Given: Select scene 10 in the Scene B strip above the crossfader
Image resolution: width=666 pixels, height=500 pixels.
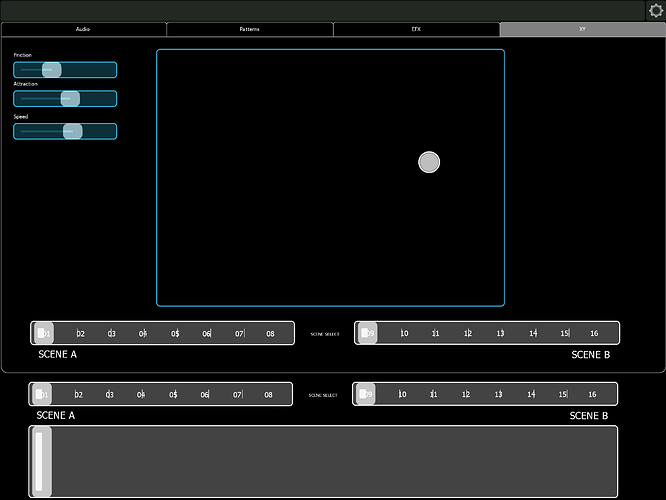Looking at the screenshot, I should pyautogui.click(x=402, y=395).
